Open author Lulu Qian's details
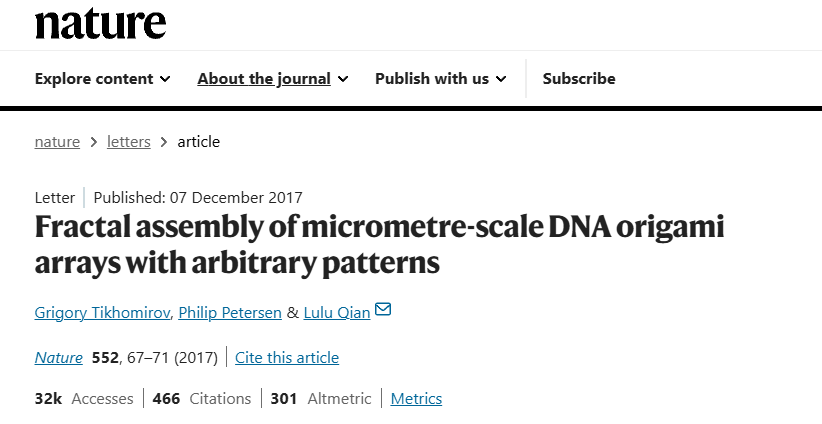 (x=336, y=313)
